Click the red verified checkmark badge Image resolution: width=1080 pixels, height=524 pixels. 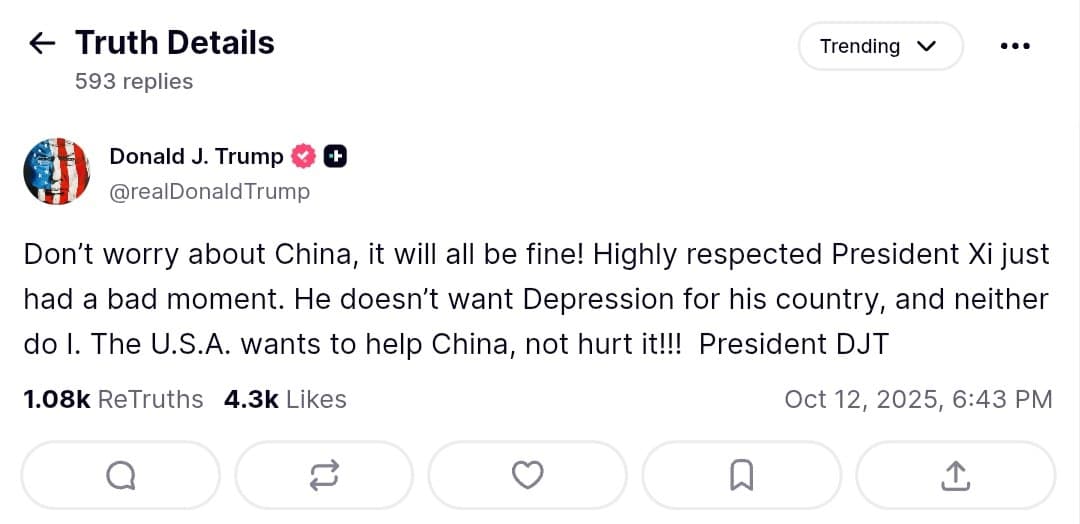click(303, 156)
